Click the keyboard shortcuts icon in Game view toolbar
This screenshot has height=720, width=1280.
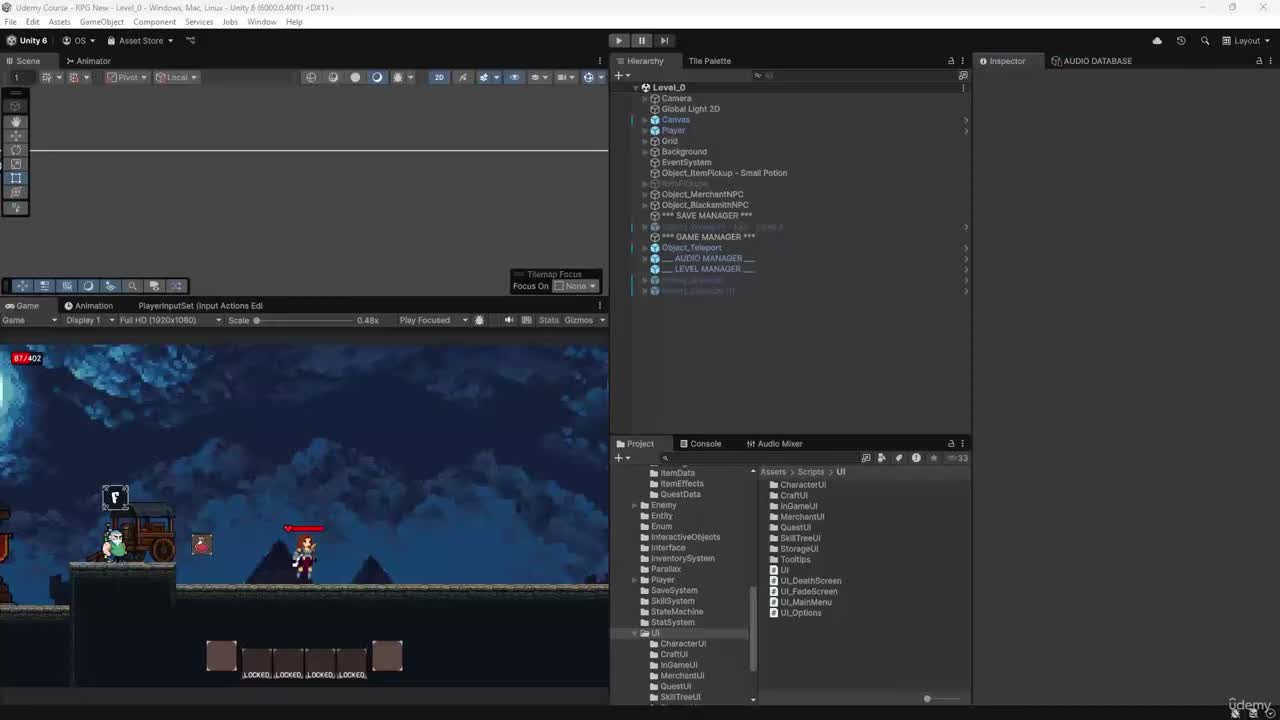click(527, 320)
